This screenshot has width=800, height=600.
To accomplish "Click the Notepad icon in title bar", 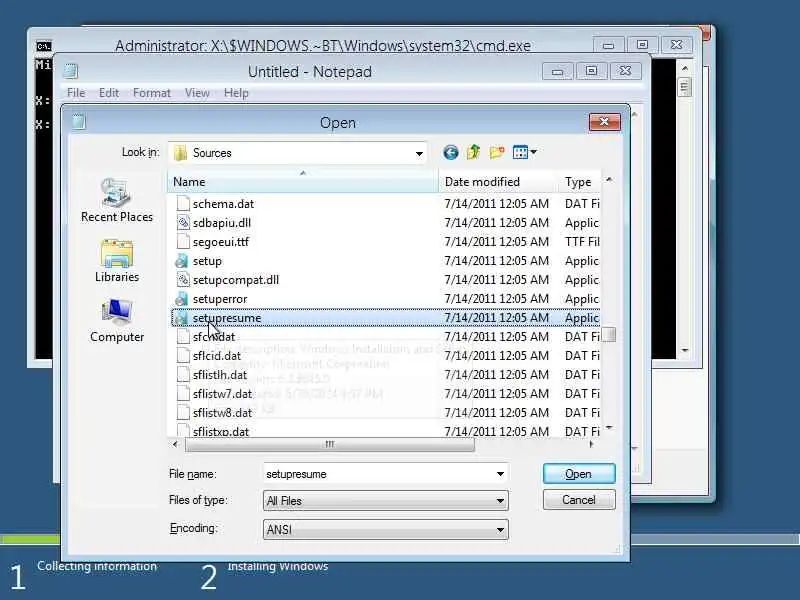I will tap(71, 71).
